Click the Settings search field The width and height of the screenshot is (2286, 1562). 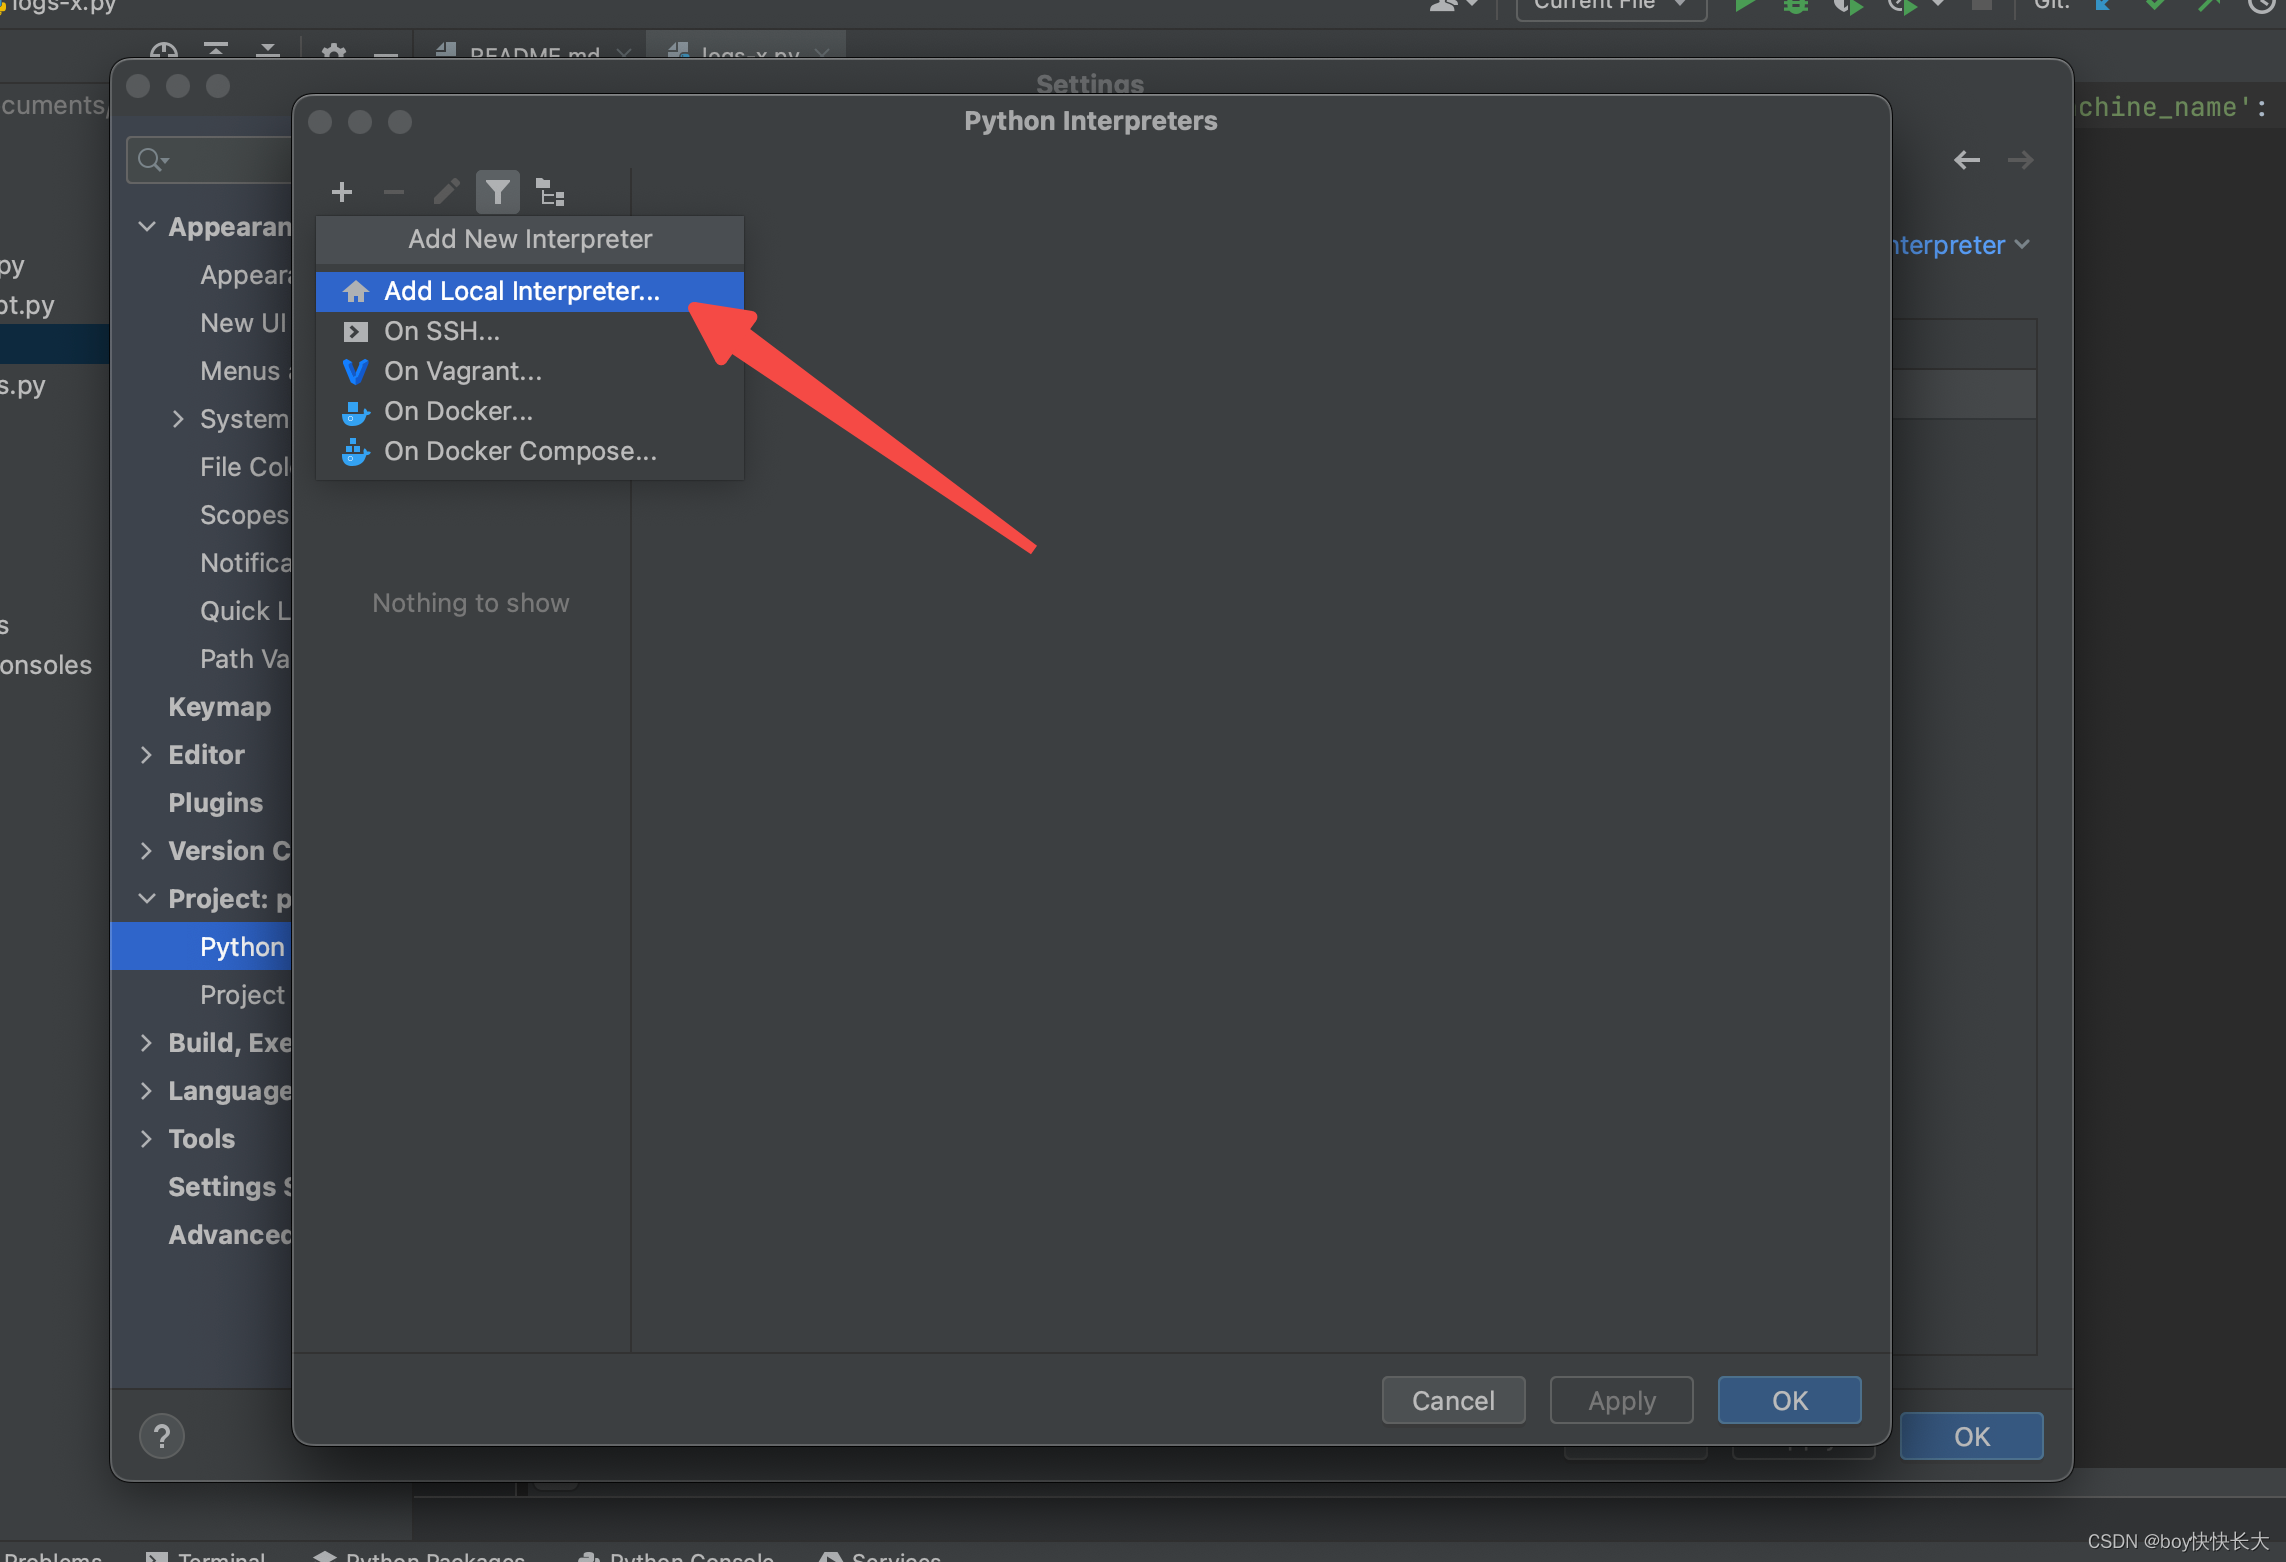point(210,160)
